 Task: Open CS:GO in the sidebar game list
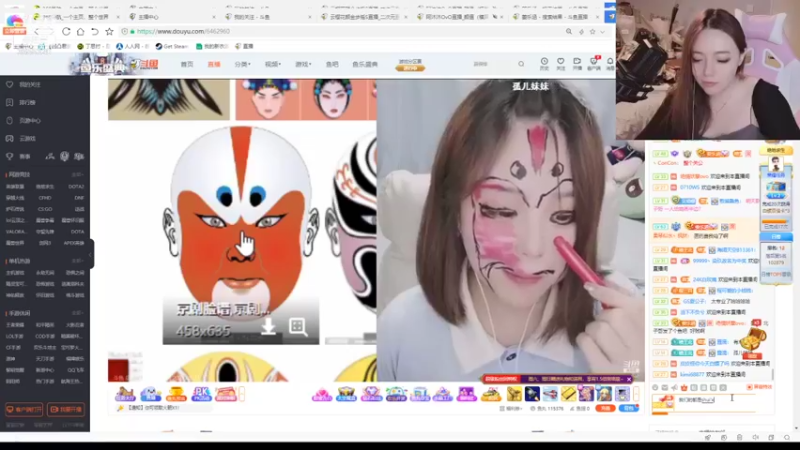pyautogui.click(x=45, y=209)
